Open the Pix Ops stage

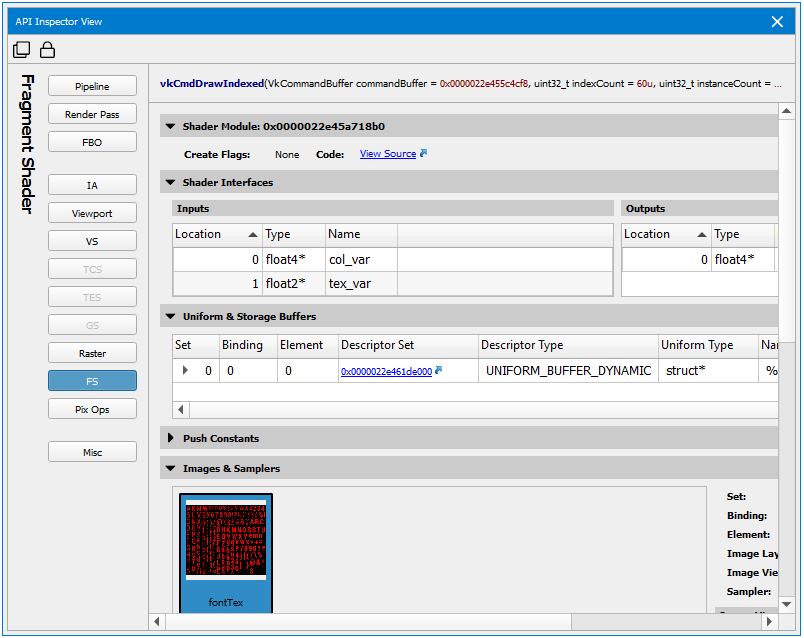[92, 409]
